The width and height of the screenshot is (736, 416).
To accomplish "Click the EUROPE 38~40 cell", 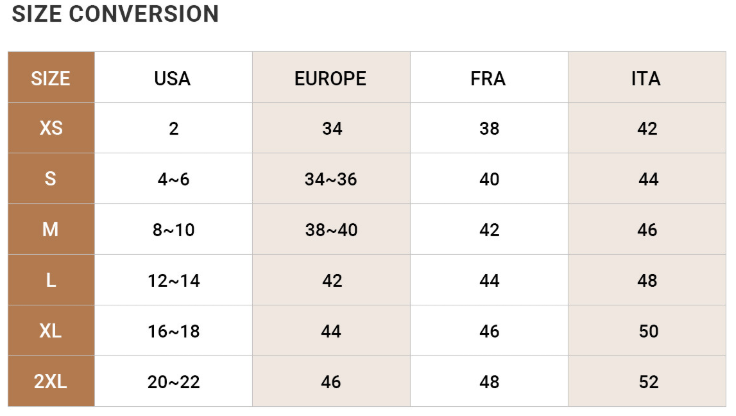I will click(331, 229).
